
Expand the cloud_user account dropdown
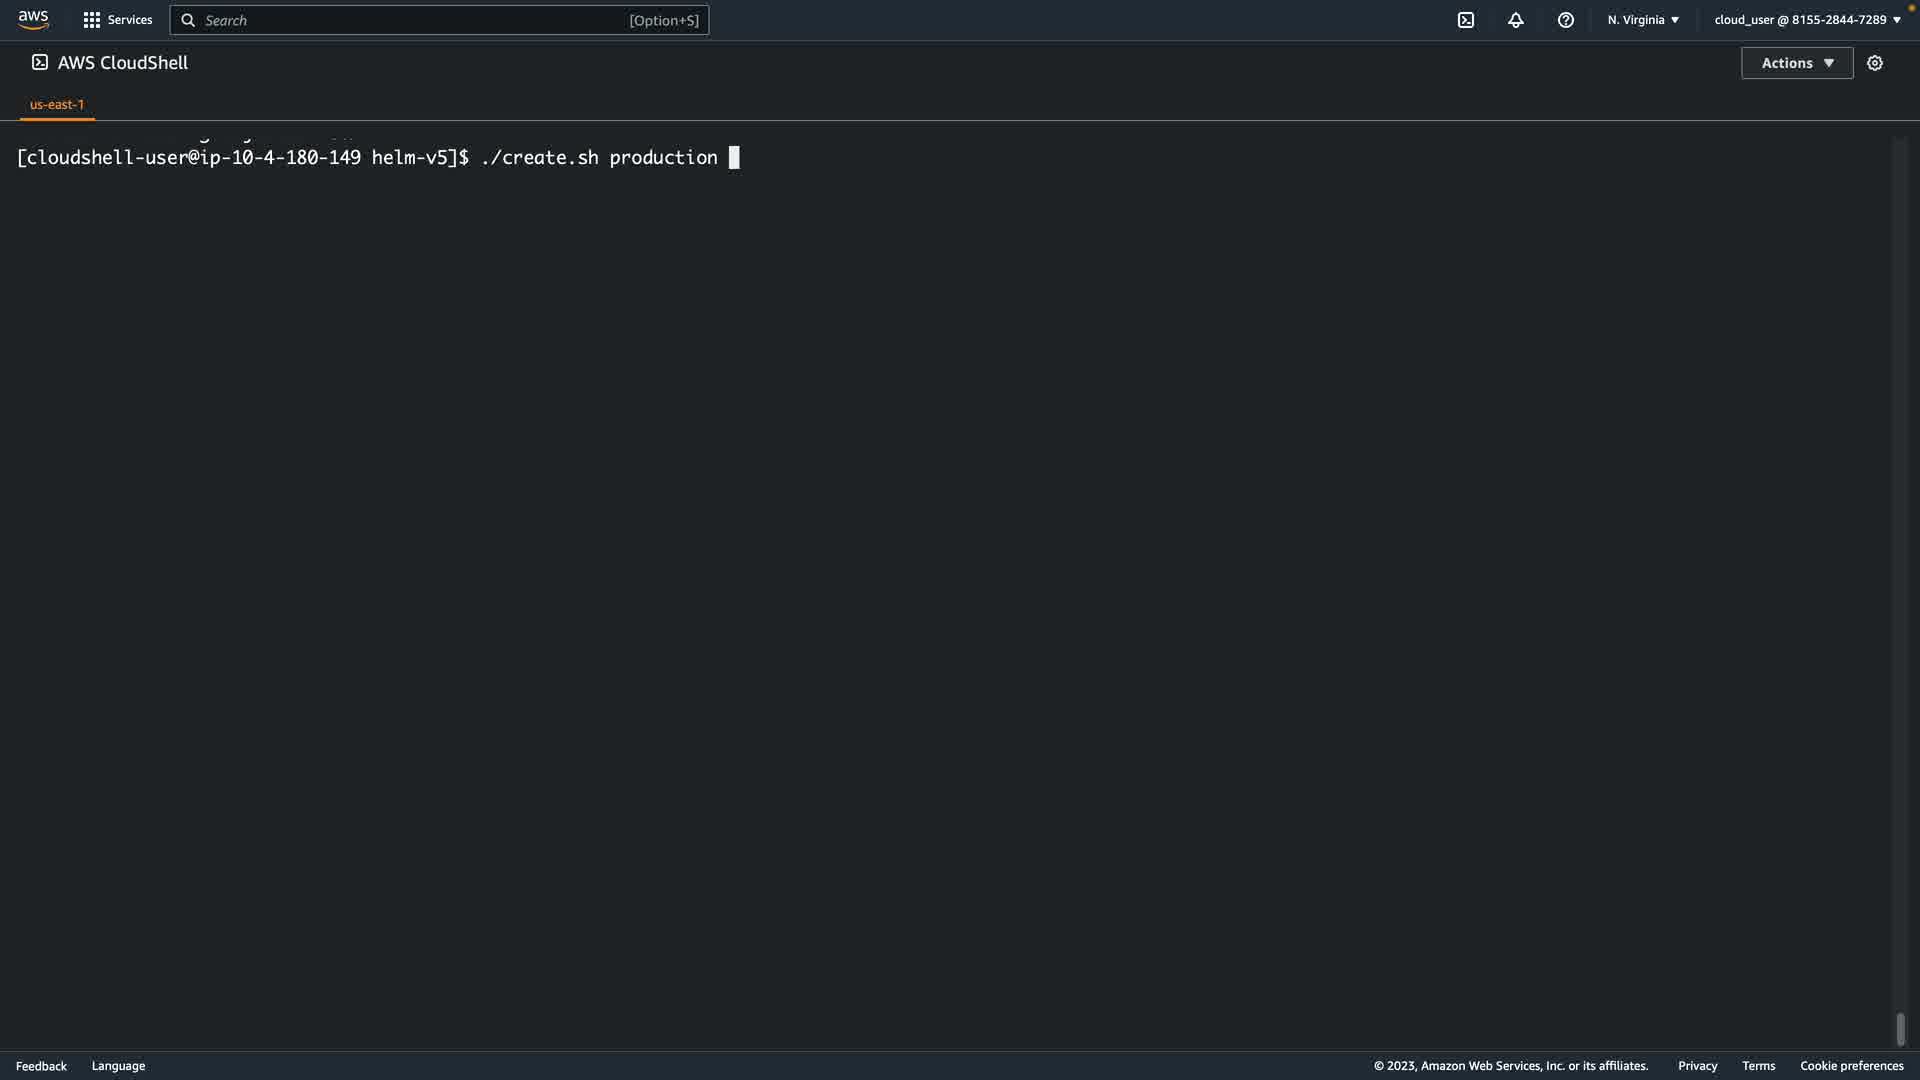[x=1807, y=20]
